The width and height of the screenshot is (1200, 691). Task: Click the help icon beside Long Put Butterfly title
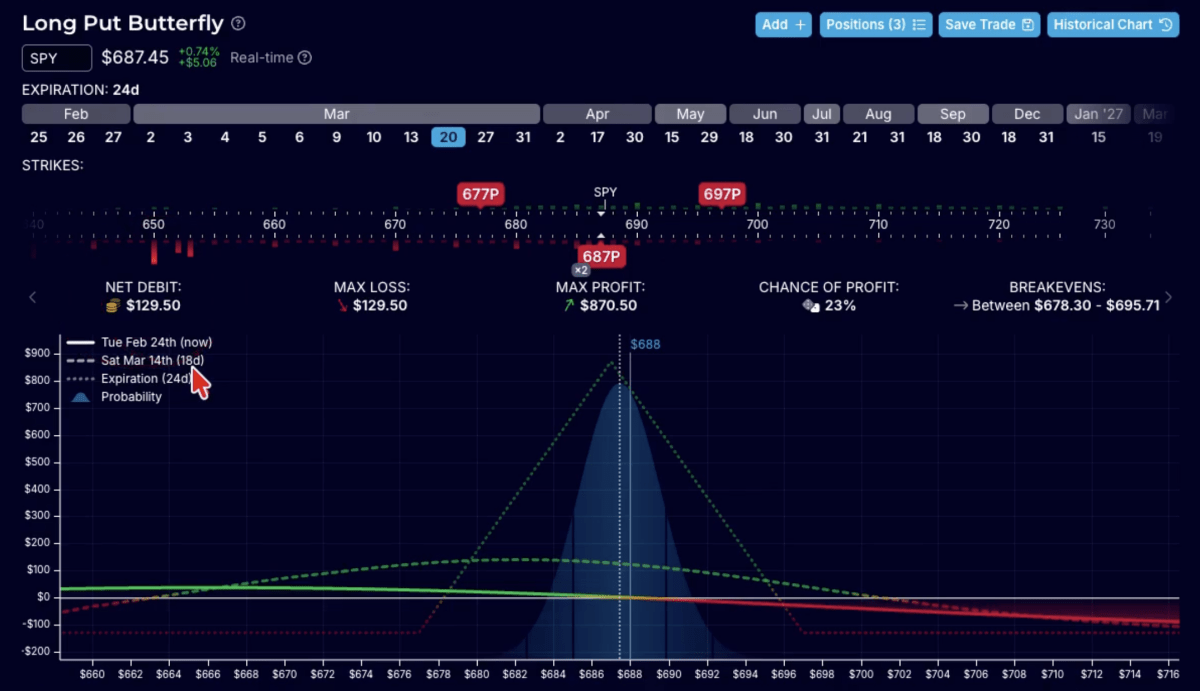coord(236,22)
